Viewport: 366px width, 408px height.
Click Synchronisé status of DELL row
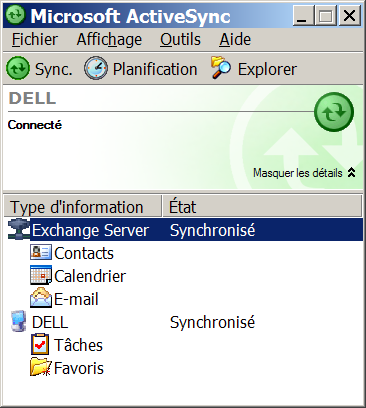212,322
